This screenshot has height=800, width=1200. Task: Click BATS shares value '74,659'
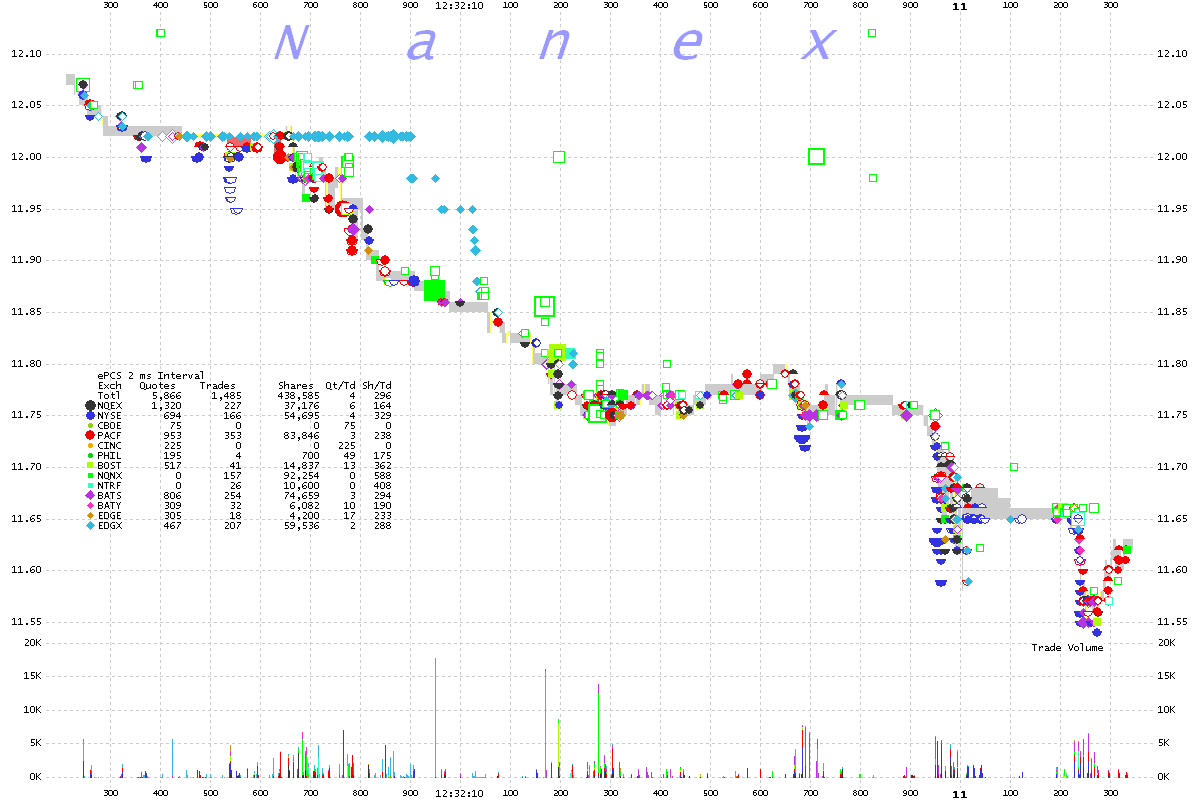tap(301, 495)
